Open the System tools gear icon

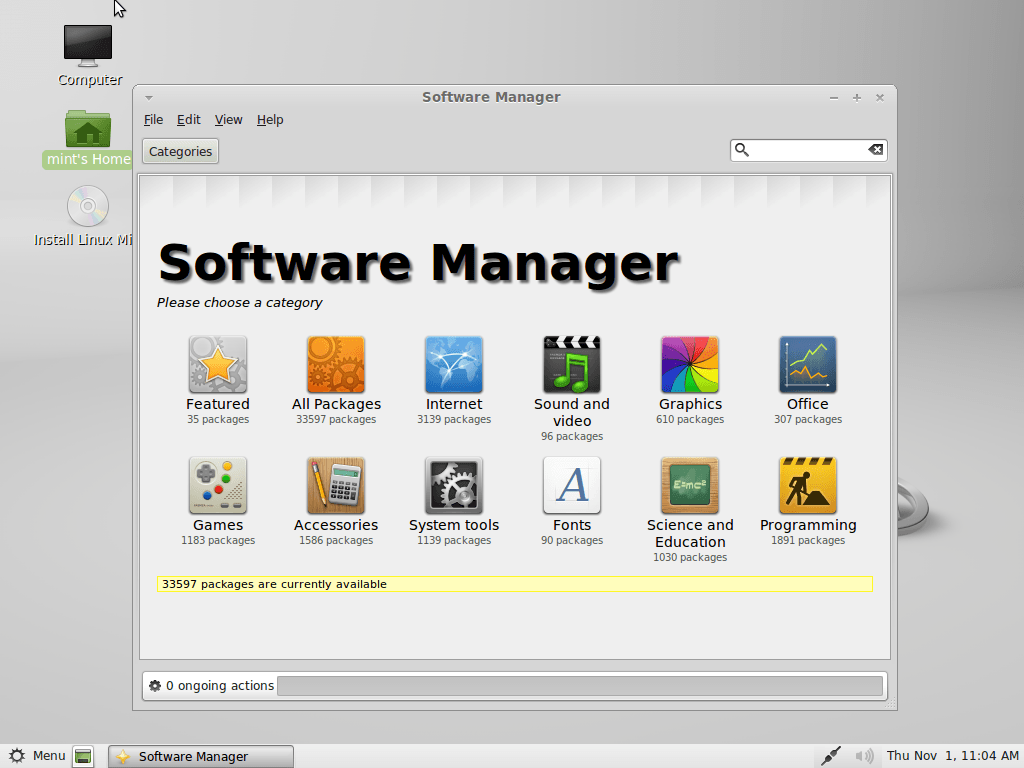point(454,485)
